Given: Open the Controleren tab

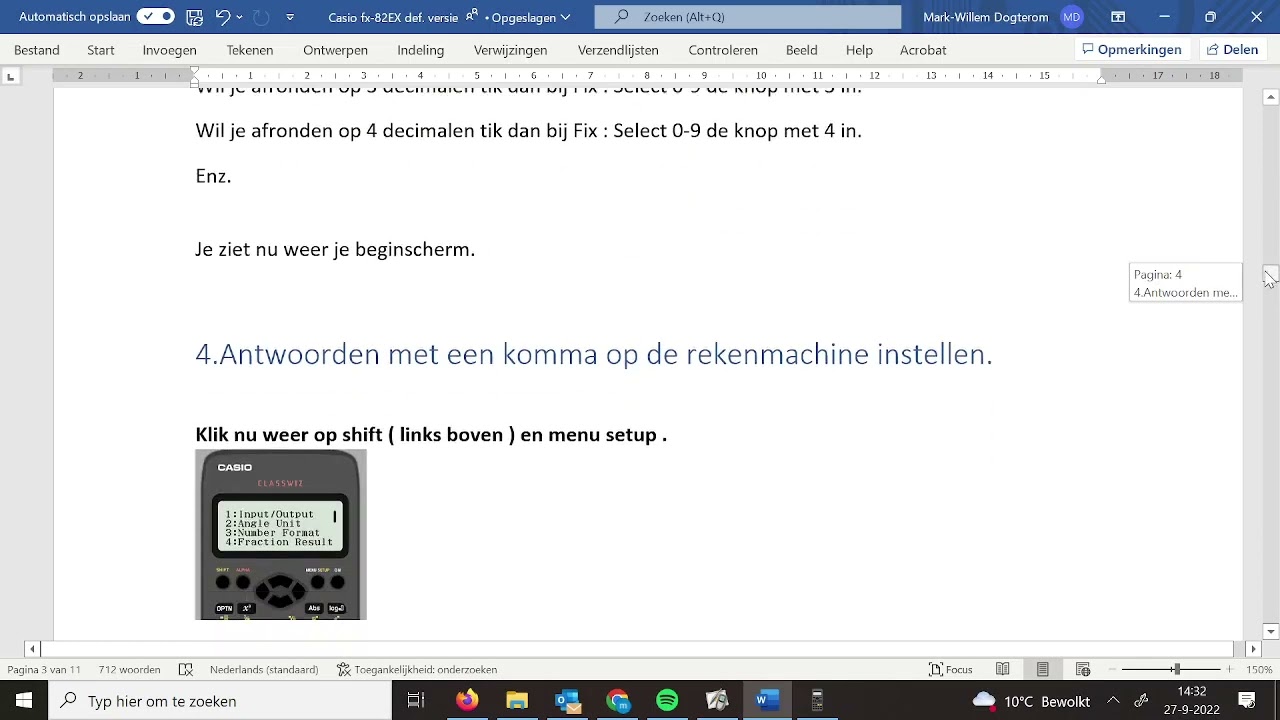Looking at the screenshot, I should tap(723, 50).
